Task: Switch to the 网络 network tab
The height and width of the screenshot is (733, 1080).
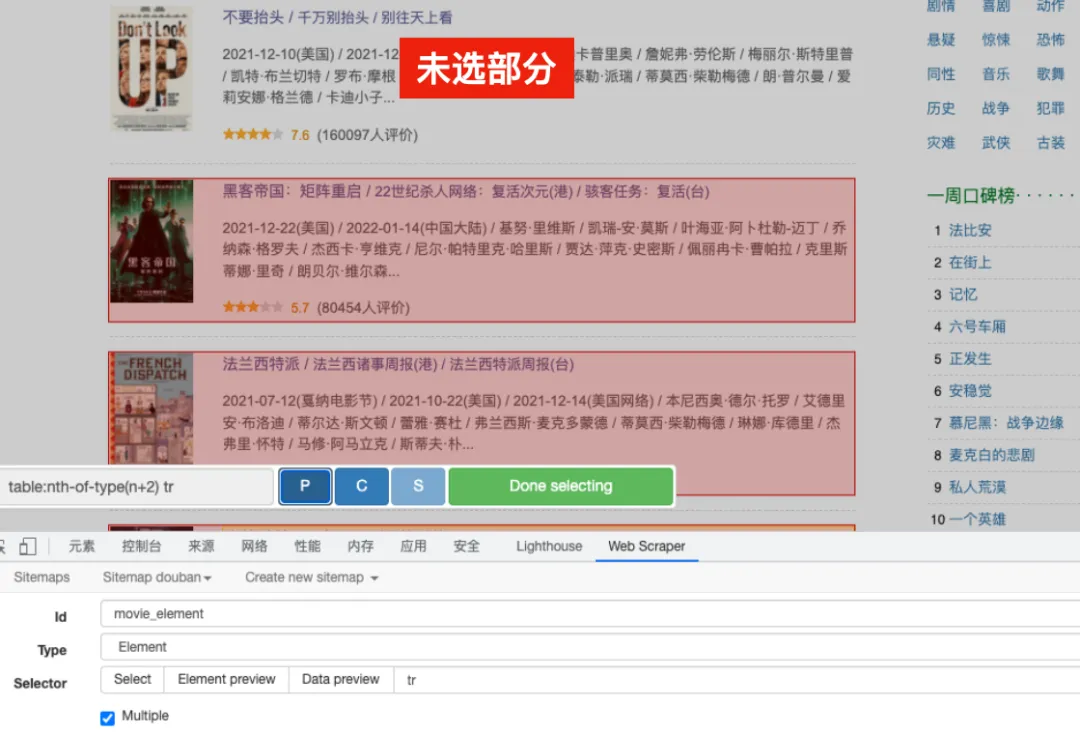Action: (254, 546)
